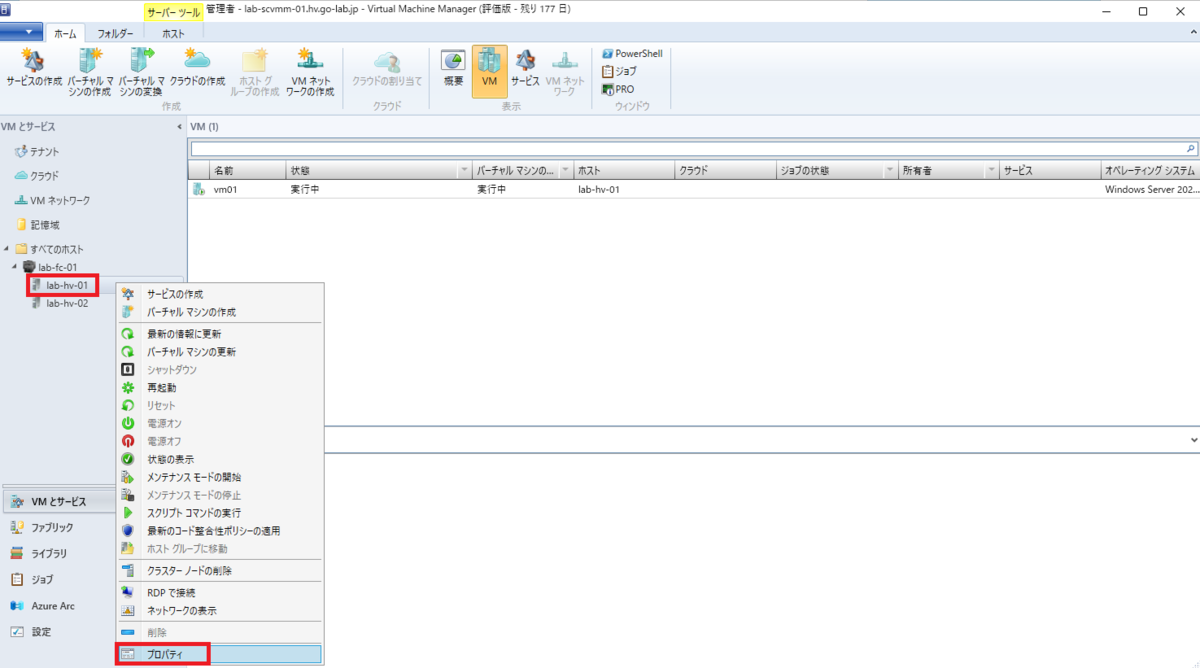Collapse the All Hosts tree node arrow
The image size is (1200, 668).
coord(7,249)
